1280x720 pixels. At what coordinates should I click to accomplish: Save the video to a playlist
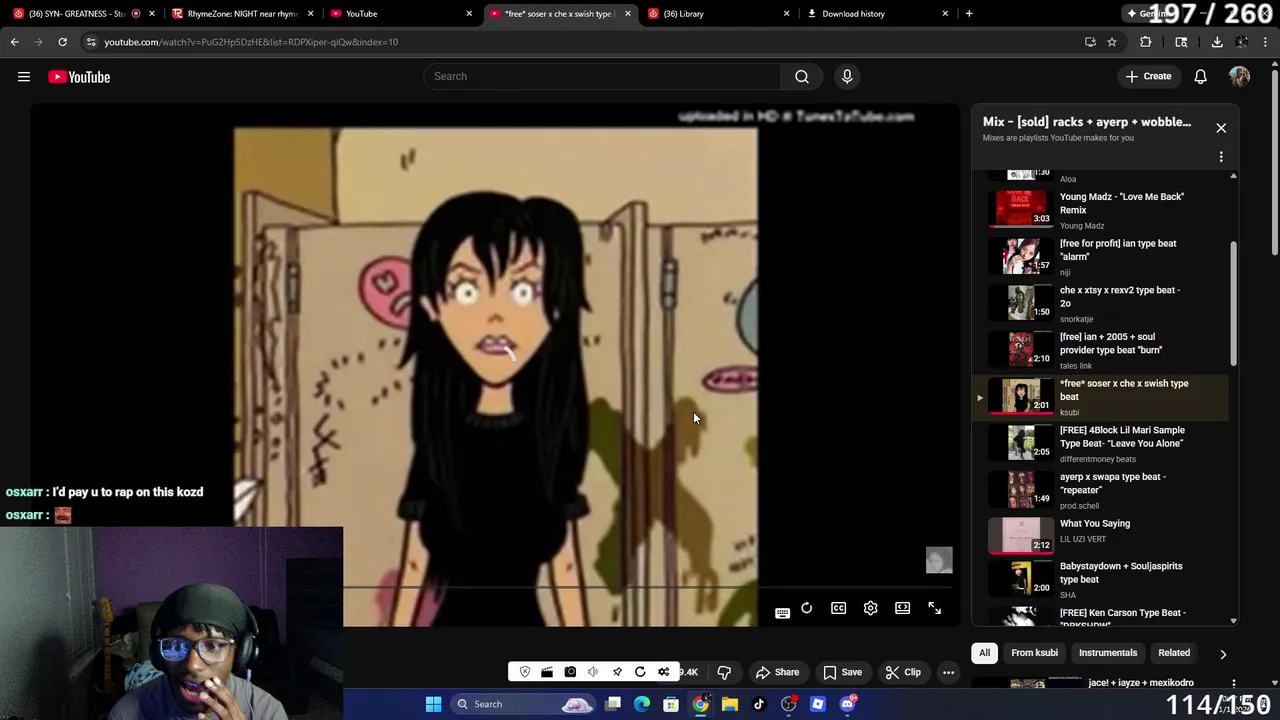tap(842, 672)
